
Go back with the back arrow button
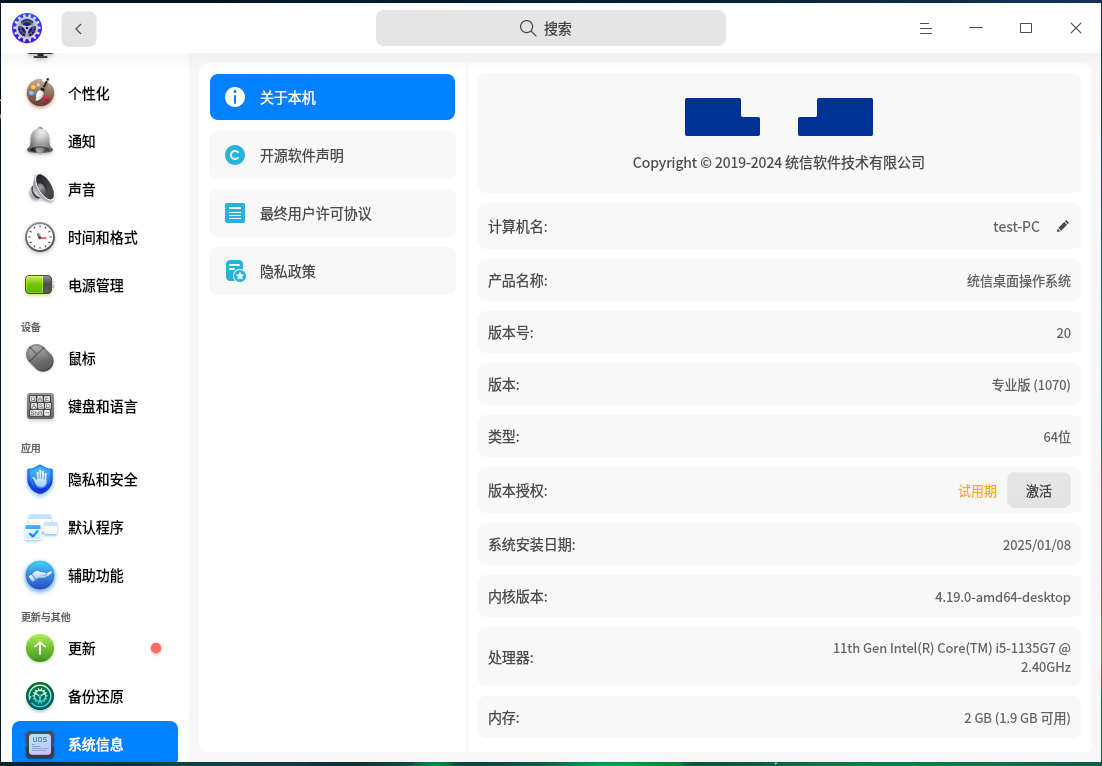click(x=79, y=29)
